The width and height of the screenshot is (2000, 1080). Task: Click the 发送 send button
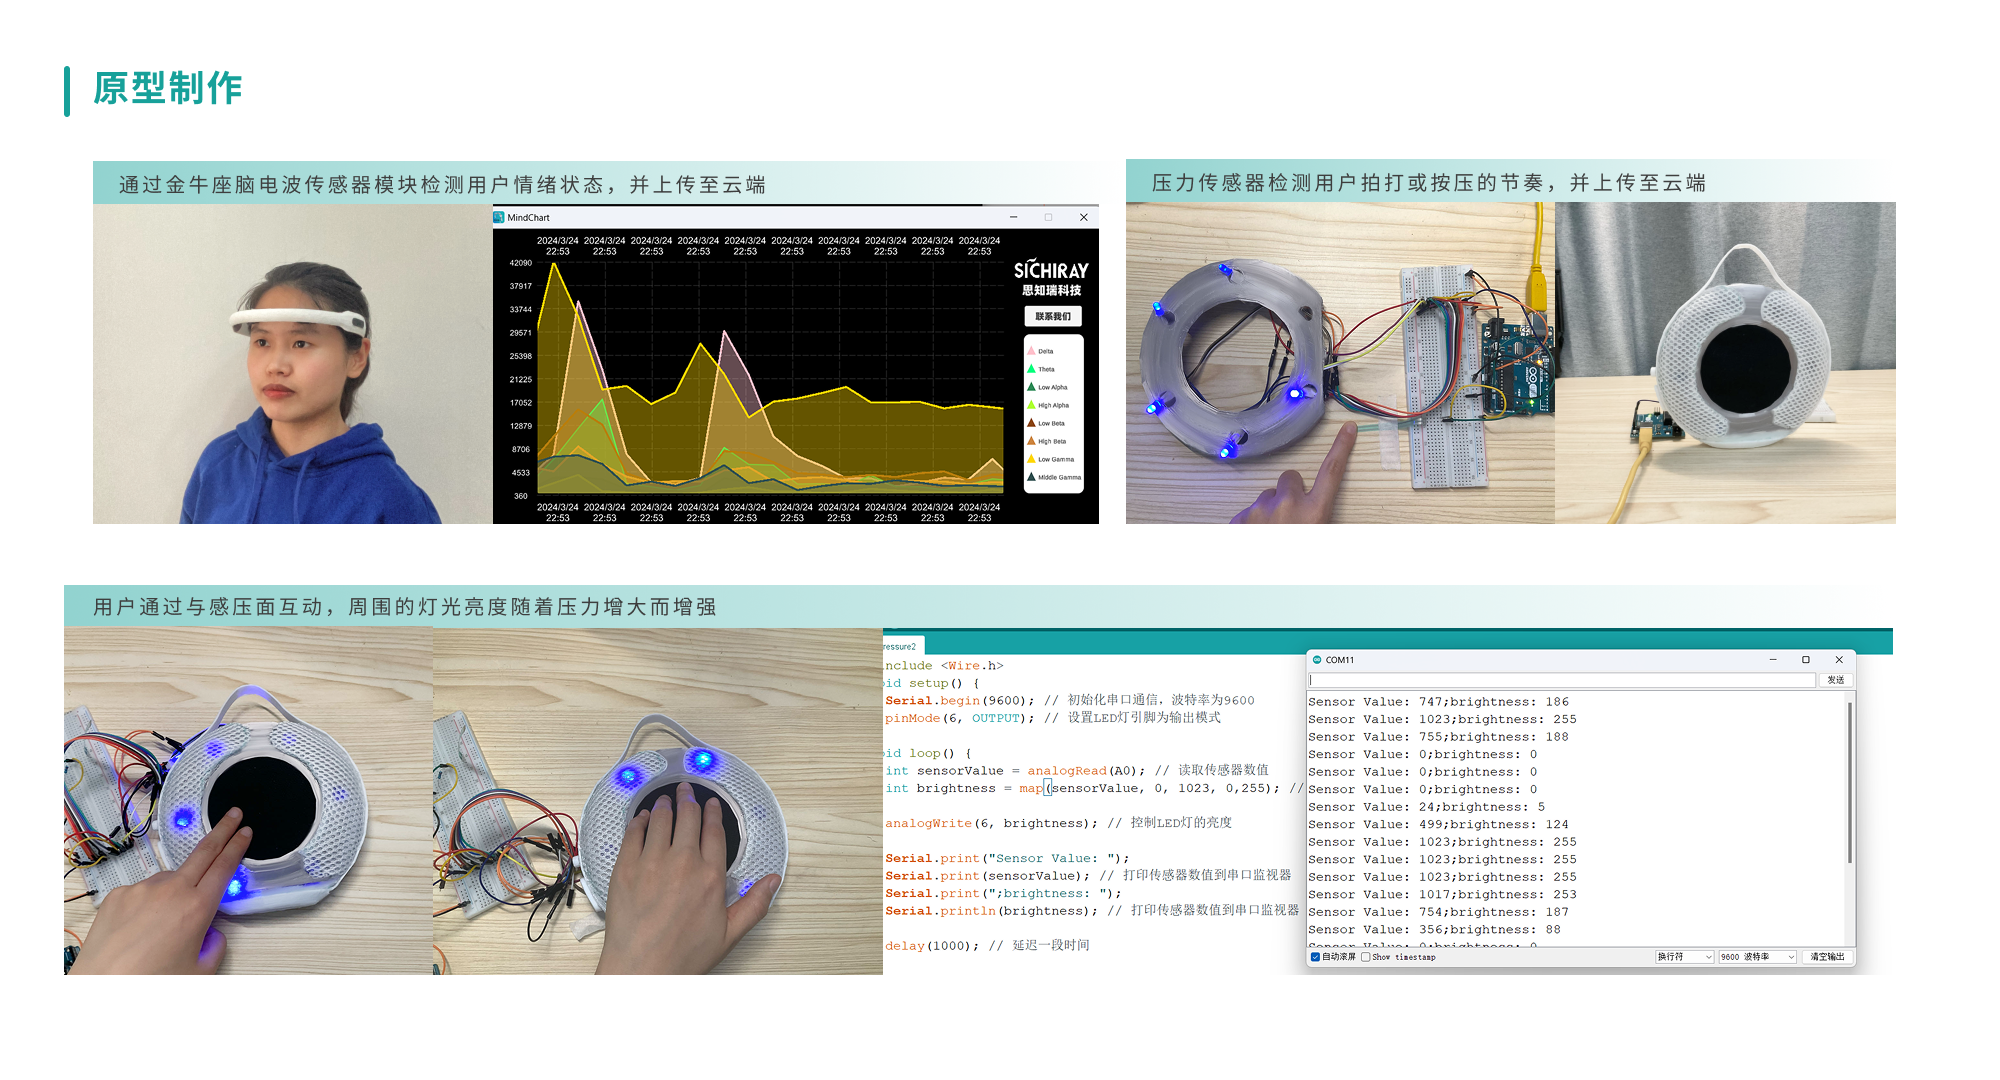point(1838,679)
